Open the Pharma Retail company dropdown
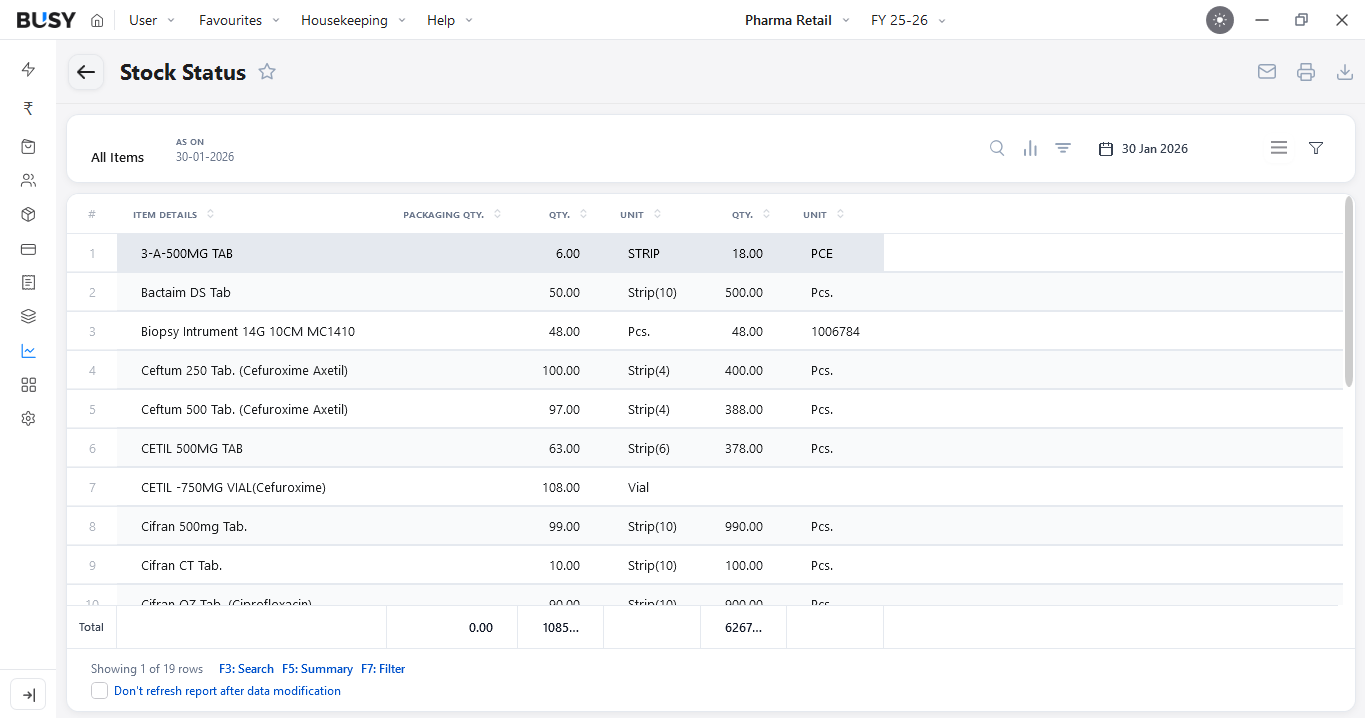 (797, 20)
